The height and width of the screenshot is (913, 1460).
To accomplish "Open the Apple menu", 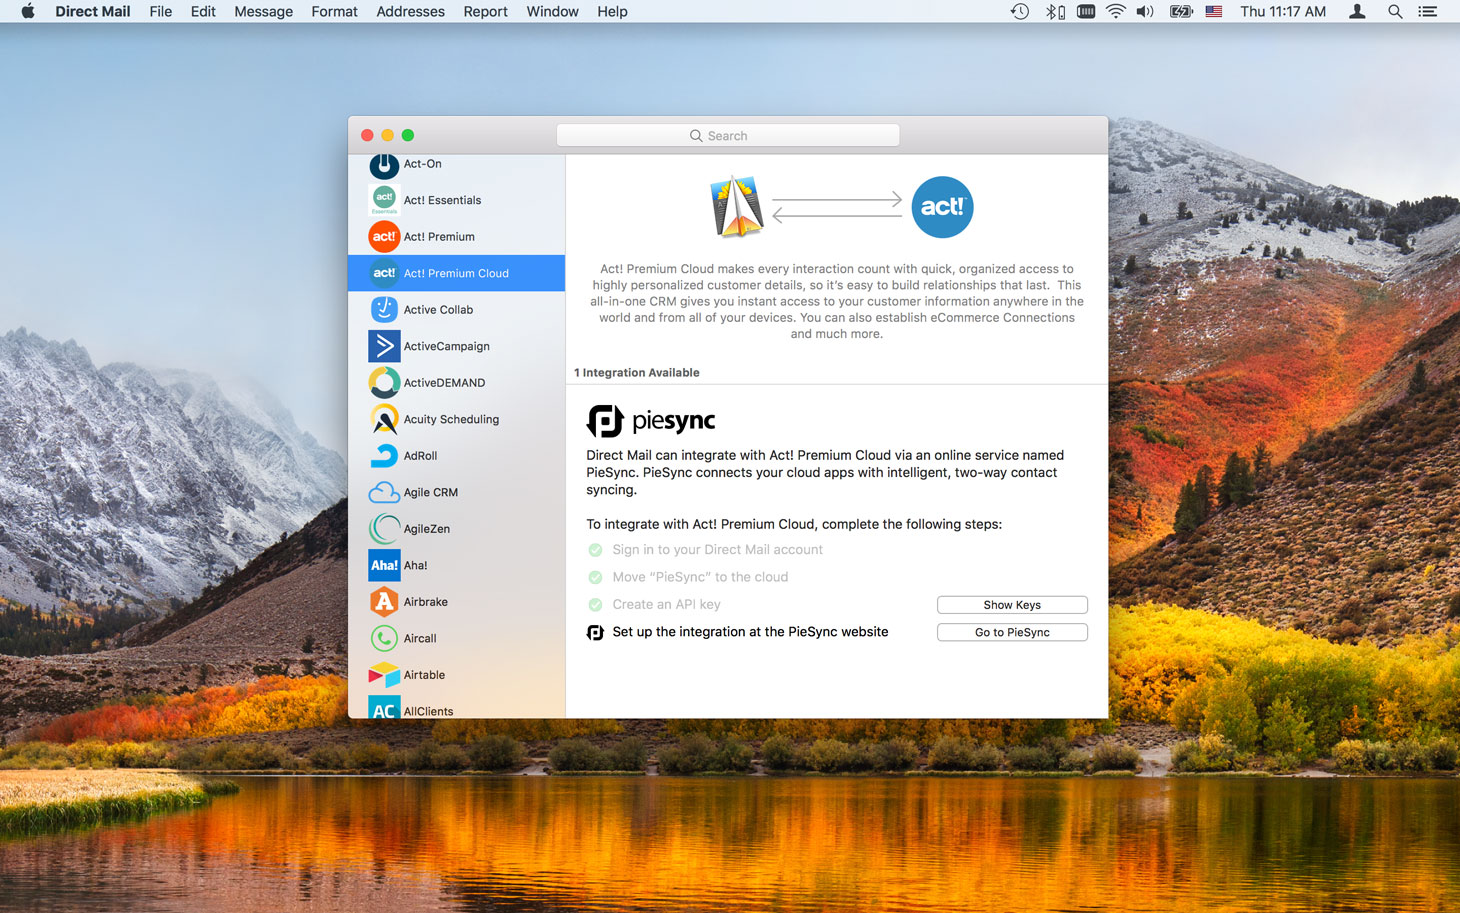I will click(28, 12).
